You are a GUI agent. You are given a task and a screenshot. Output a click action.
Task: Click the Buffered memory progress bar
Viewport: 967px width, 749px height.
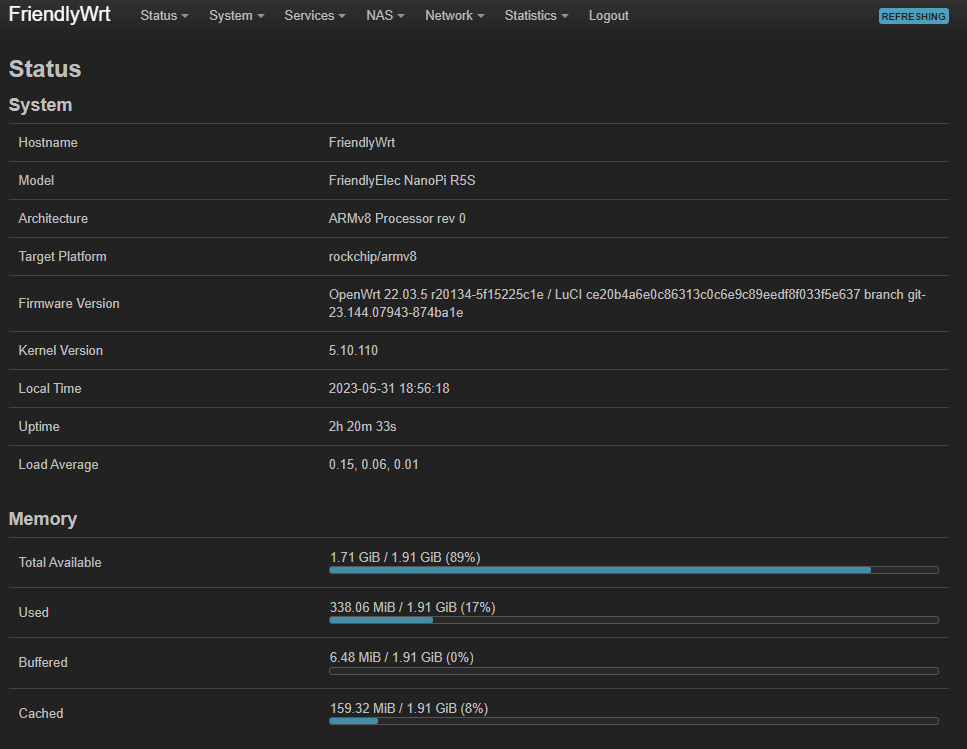coord(633,670)
